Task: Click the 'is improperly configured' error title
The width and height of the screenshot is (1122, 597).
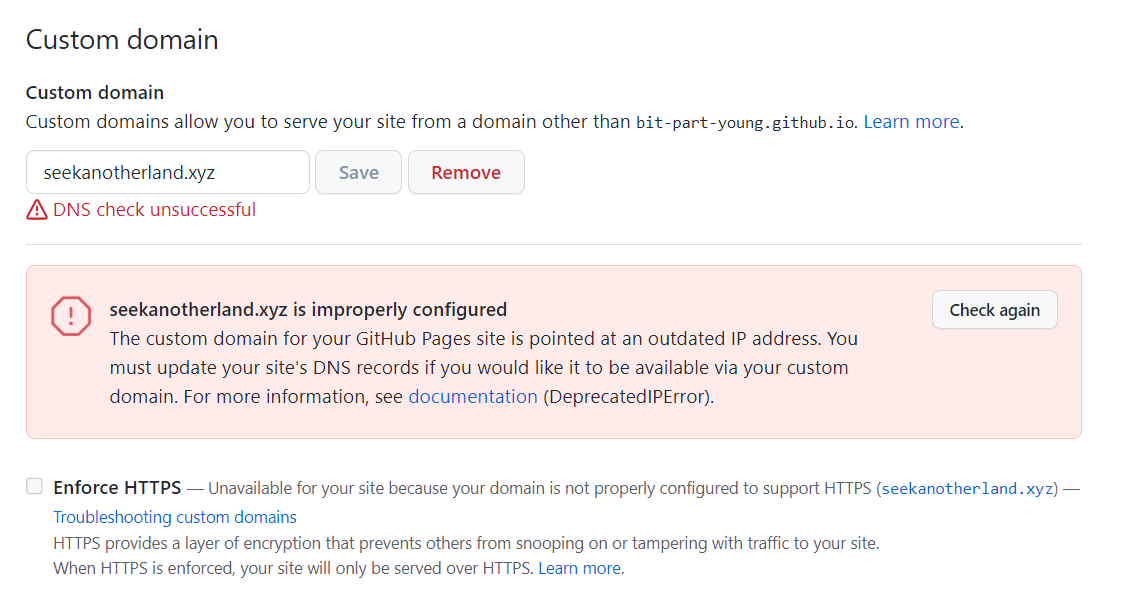Action: tap(308, 309)
